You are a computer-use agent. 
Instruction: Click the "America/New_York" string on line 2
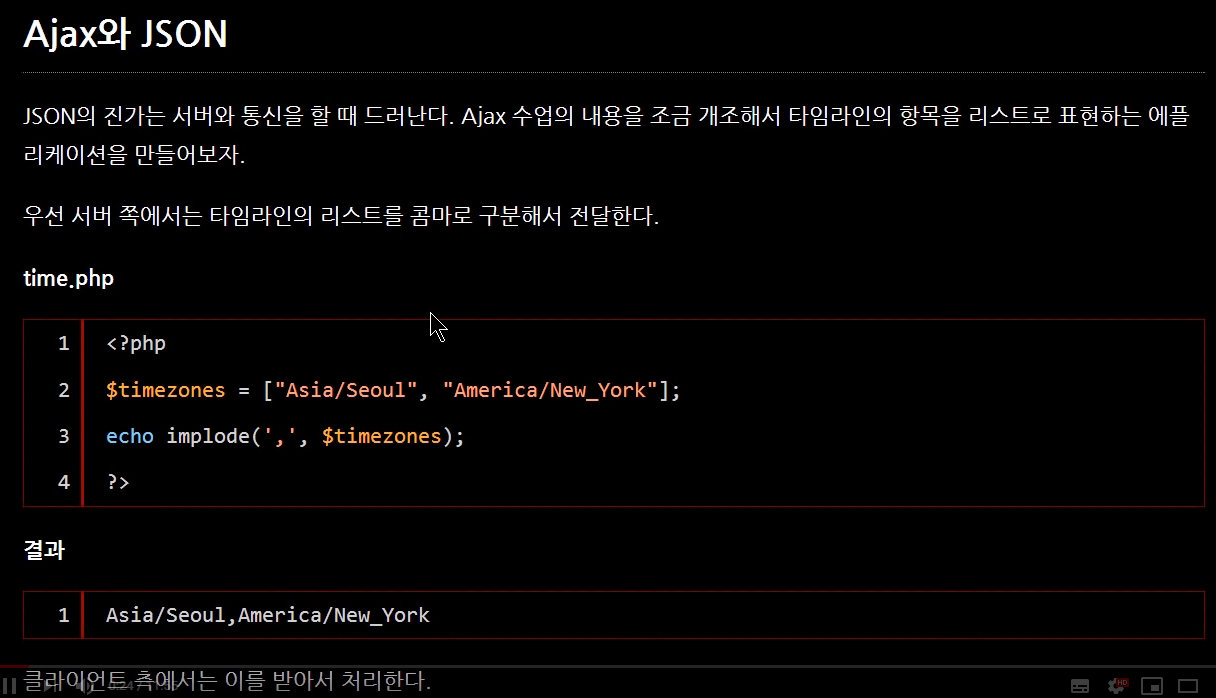click(550, 390)
